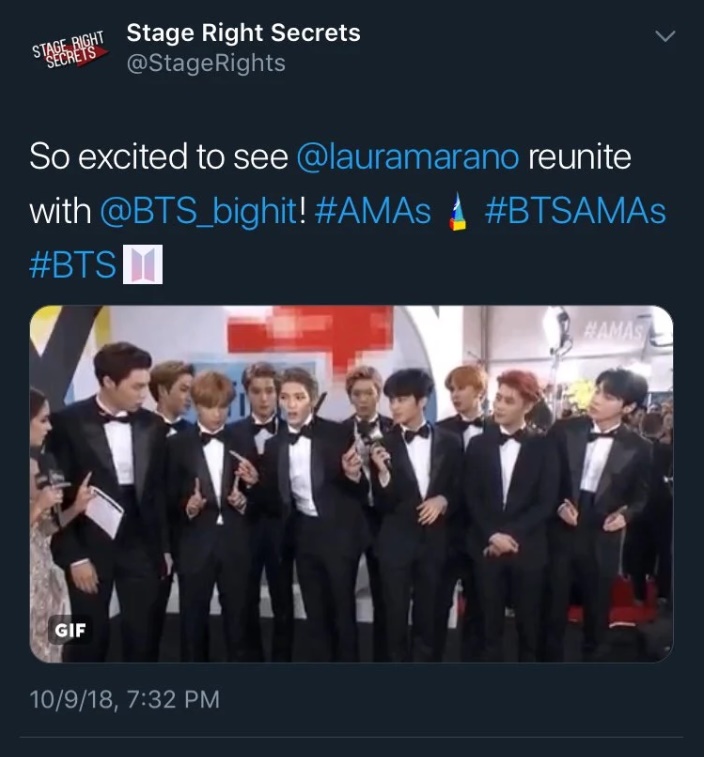
Task: Open the @lauramarano mention
Action: pyautogui.click(x=410, y=158)
